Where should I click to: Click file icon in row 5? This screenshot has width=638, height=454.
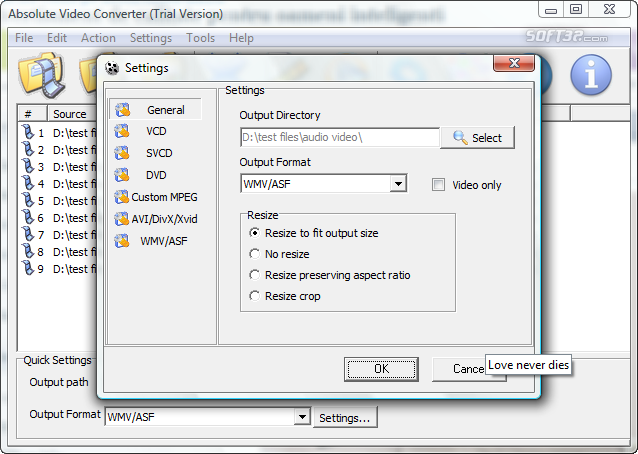[x=28, y=201]
